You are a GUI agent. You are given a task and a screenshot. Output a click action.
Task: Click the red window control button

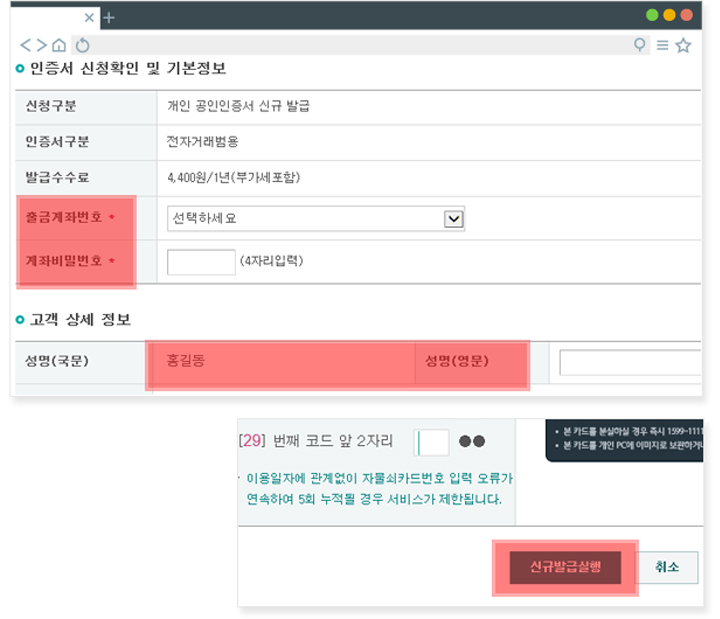tap(686, 15)
